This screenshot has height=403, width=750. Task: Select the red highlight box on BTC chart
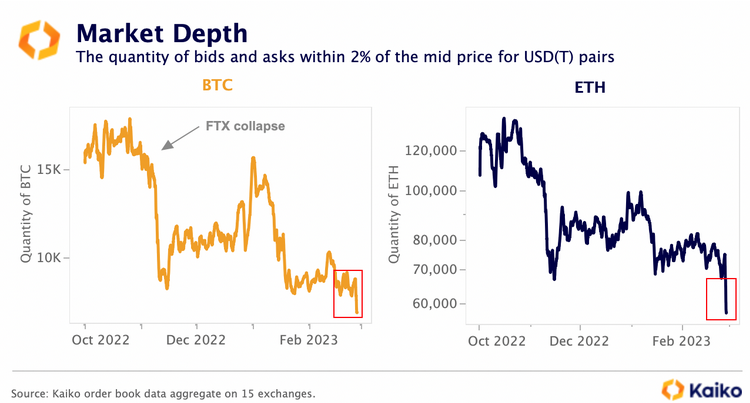tap(348, 293)
